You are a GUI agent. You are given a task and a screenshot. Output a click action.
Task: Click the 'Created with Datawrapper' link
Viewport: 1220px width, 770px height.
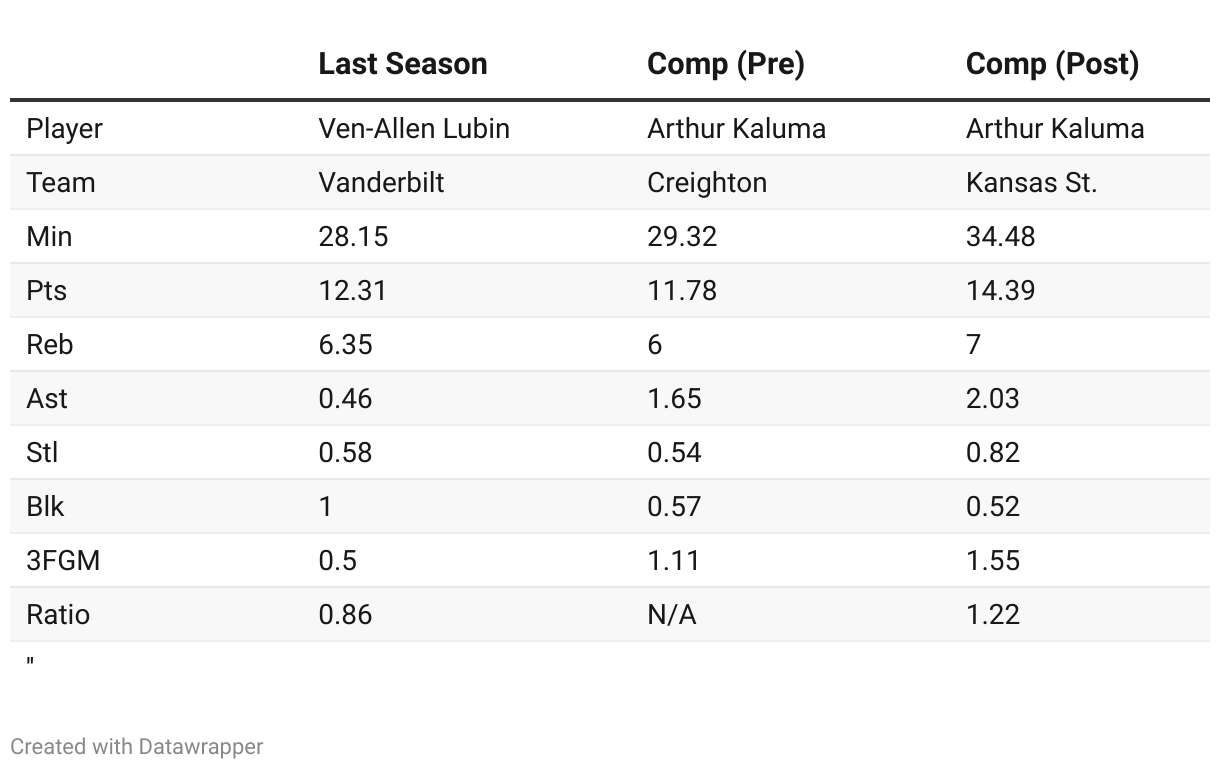click(137, 746)
